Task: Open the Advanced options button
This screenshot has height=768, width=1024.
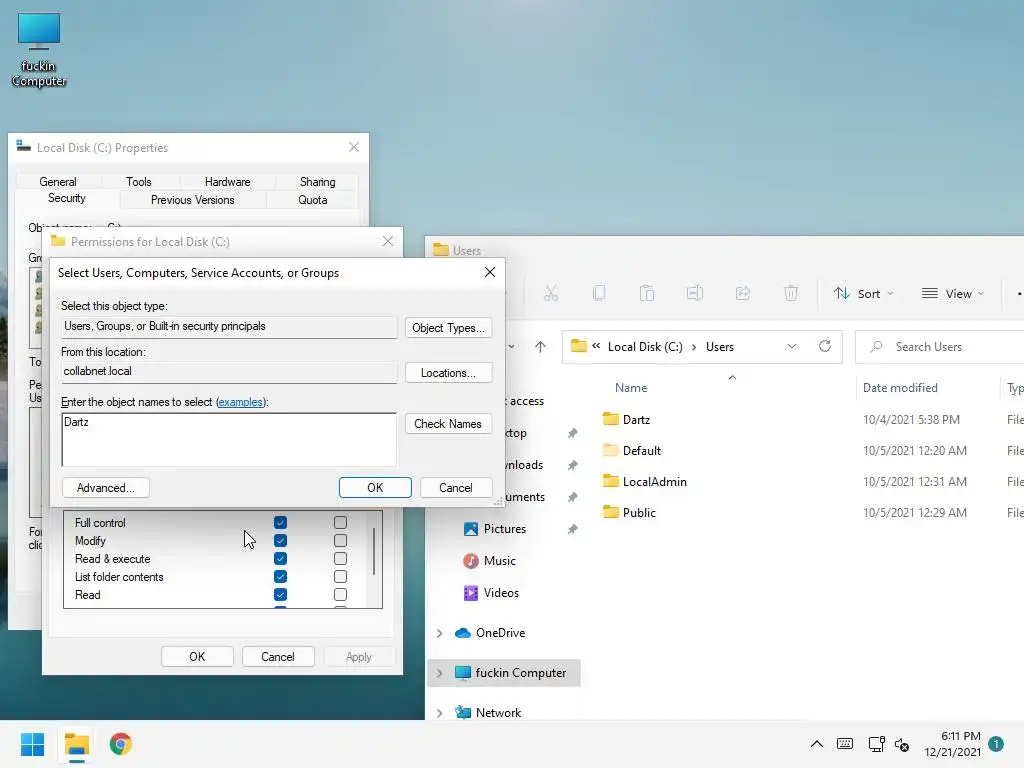Action: tap(106, 488)
